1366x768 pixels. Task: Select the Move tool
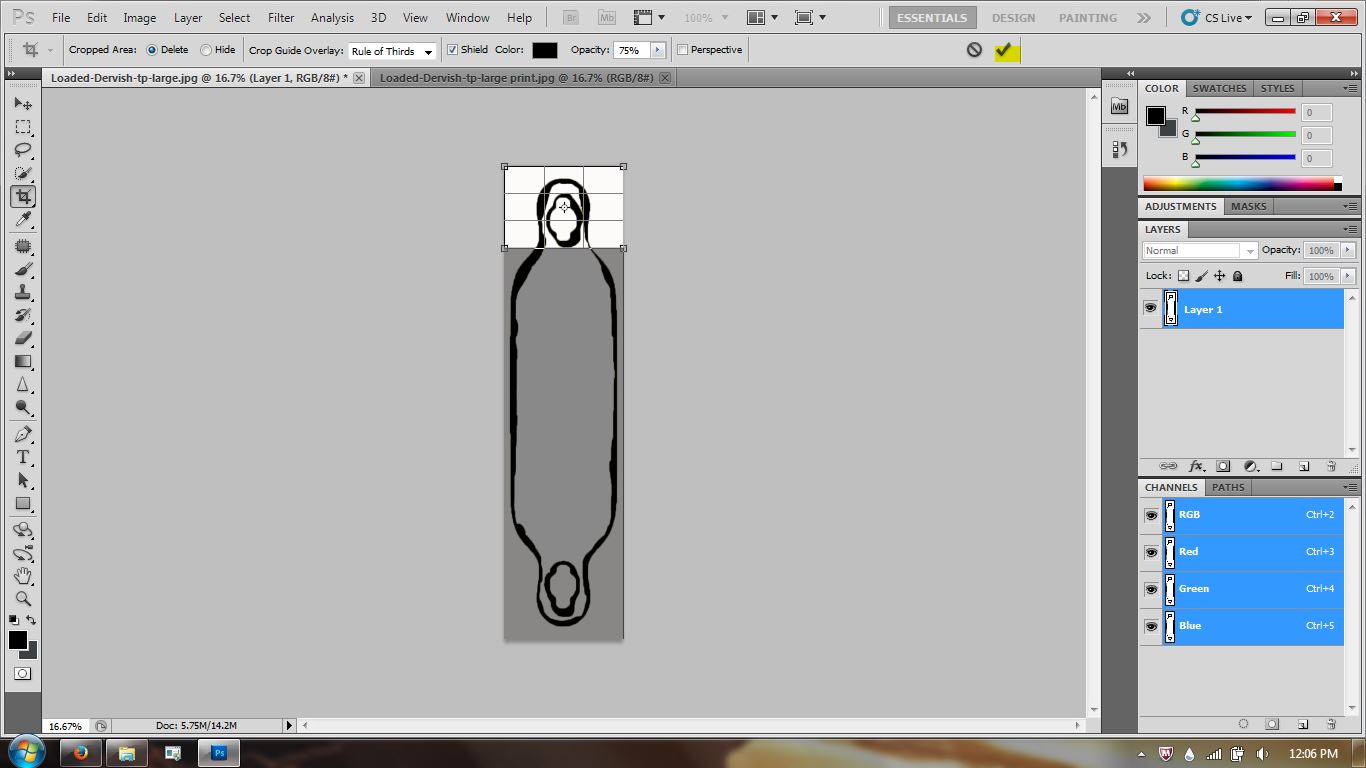22,103
